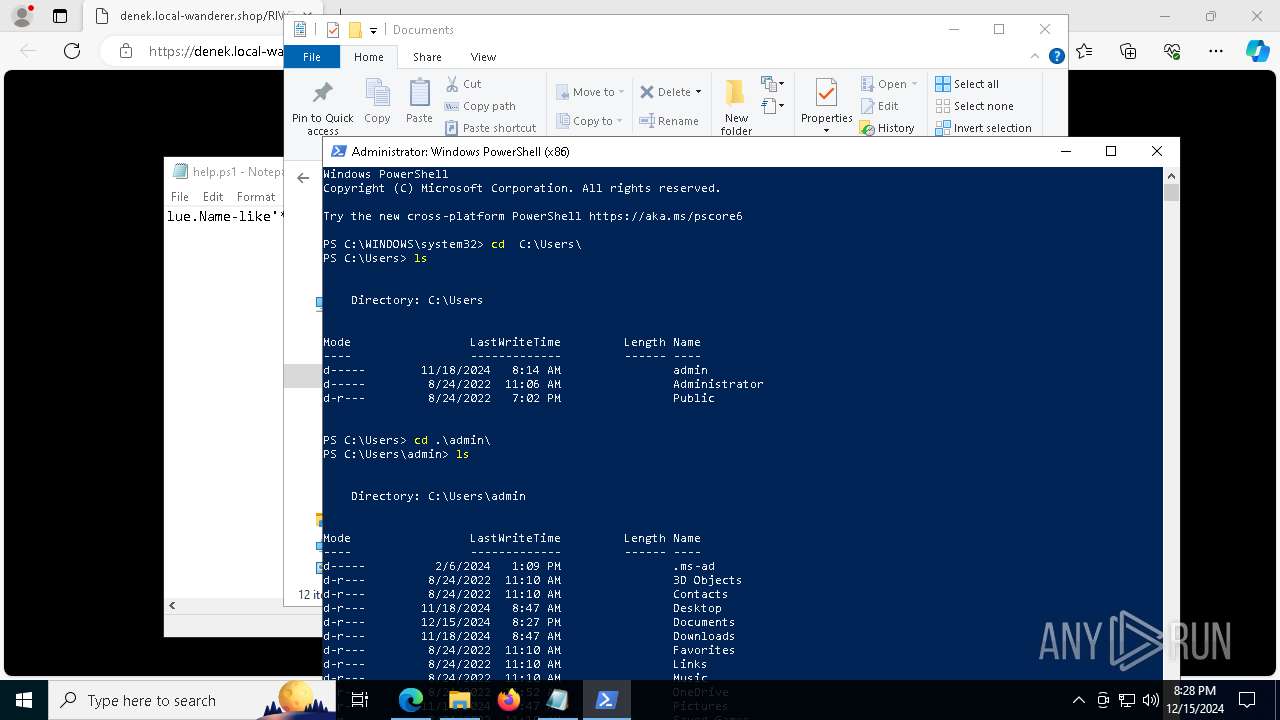The width and height of the screenshot is (1280, 720).
Task: Switch to the View ribbon tab
Action: (483, 57)
